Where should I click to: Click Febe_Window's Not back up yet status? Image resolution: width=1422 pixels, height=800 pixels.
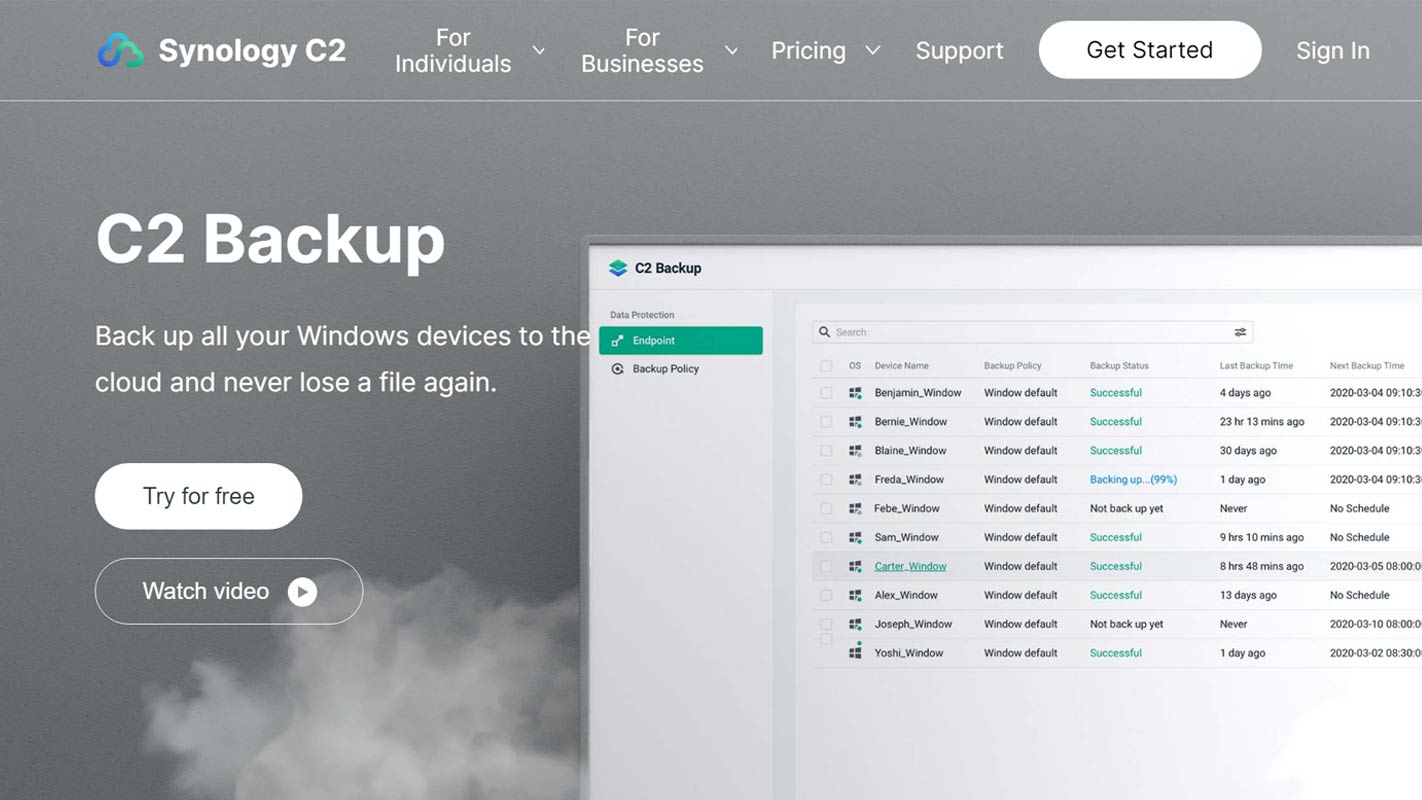pyautogui.click(x=1127, y=509)
